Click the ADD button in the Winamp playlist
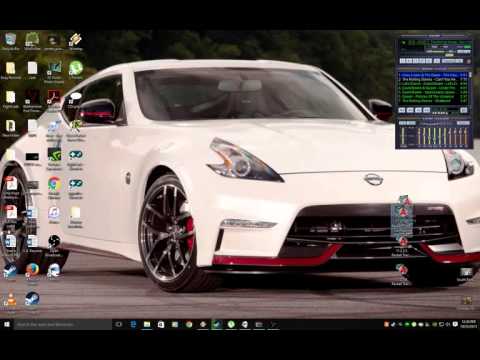The width and height of the screenshot is (480, 360). pyautogui.click(x=402, y=110)
